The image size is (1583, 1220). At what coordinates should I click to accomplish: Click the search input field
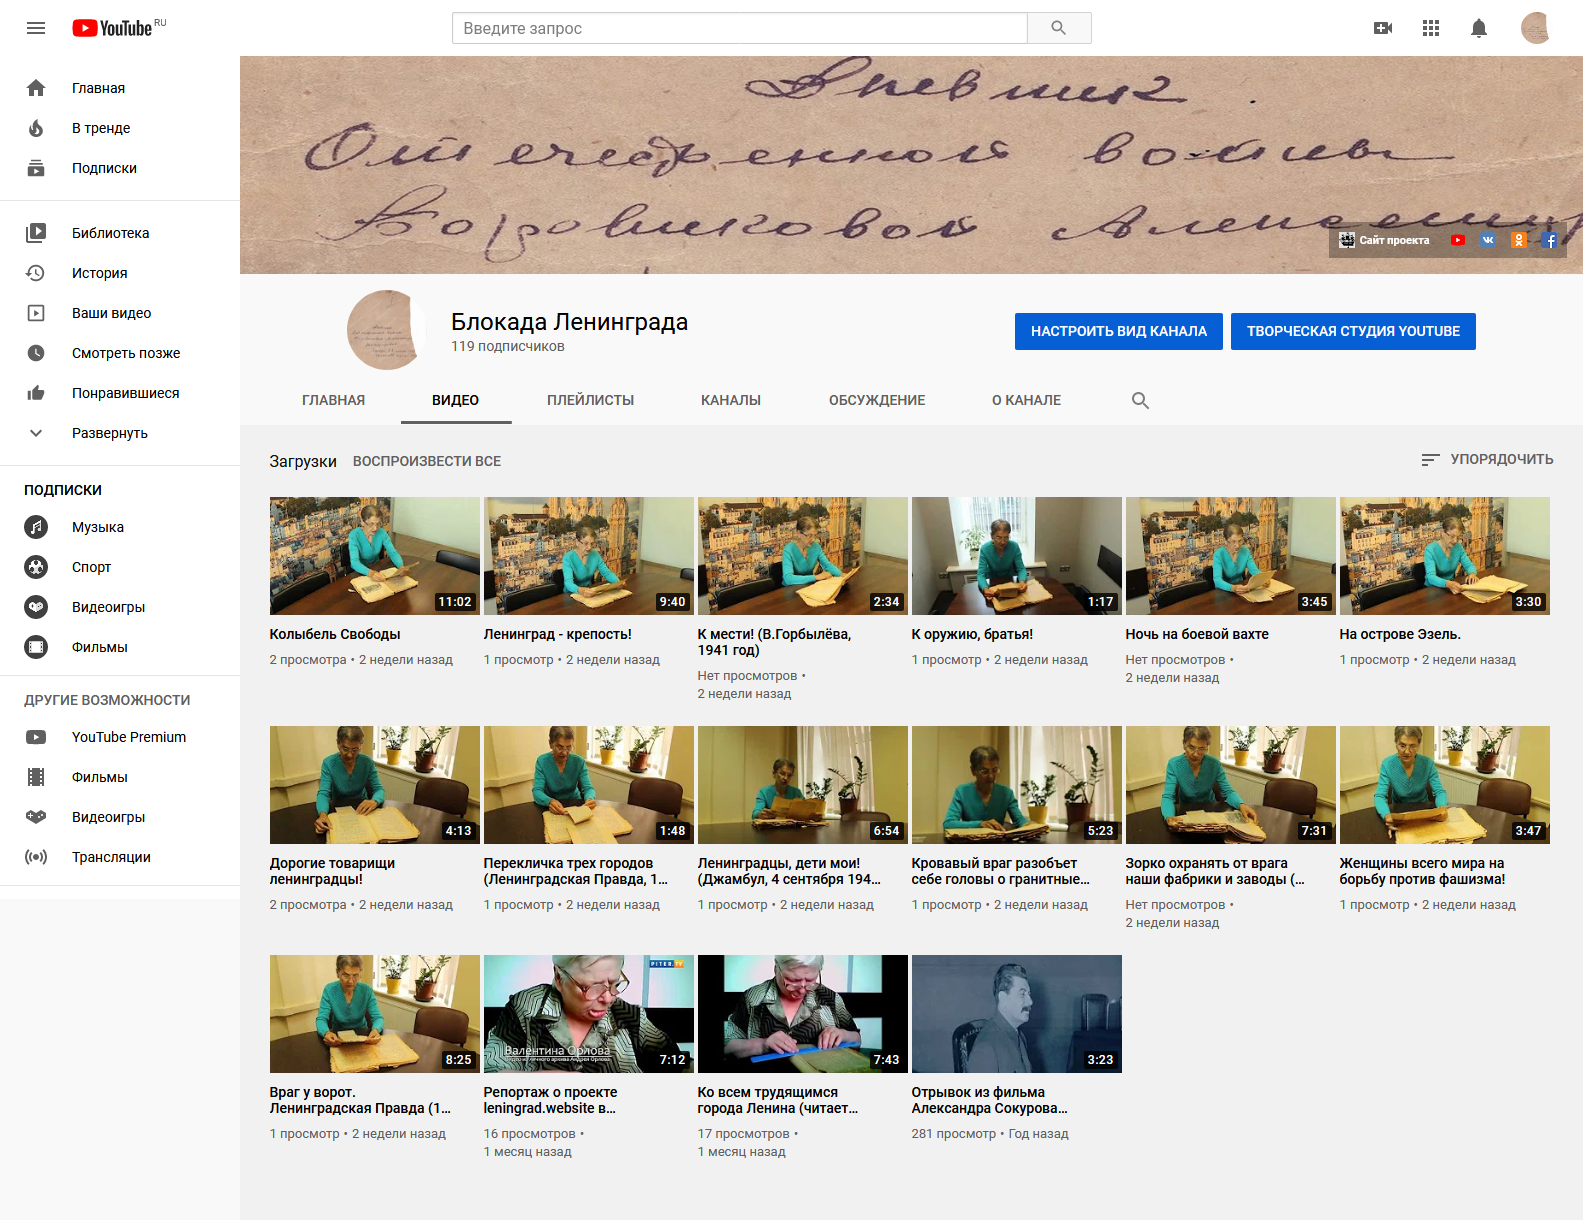[x=740, y=28]
